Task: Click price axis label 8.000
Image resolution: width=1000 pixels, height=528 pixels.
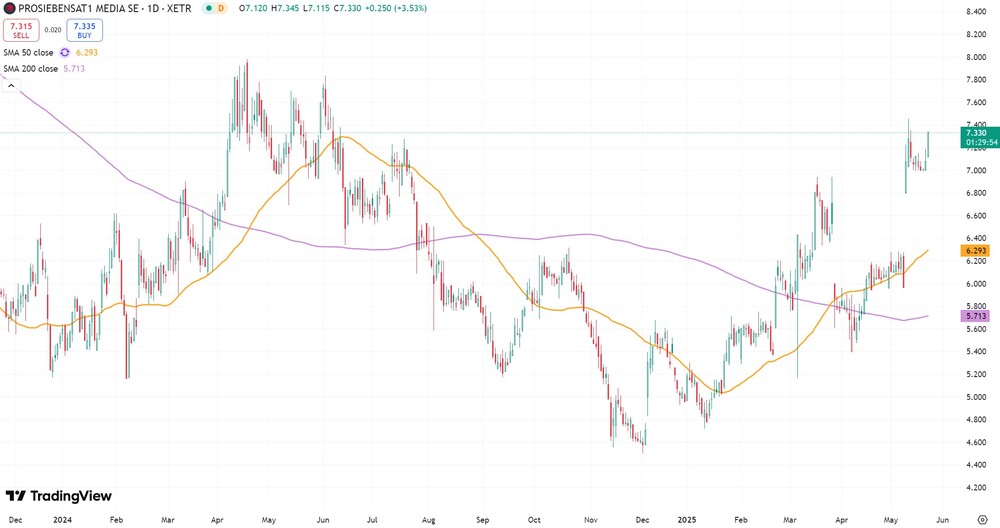Action: [976, 57]
